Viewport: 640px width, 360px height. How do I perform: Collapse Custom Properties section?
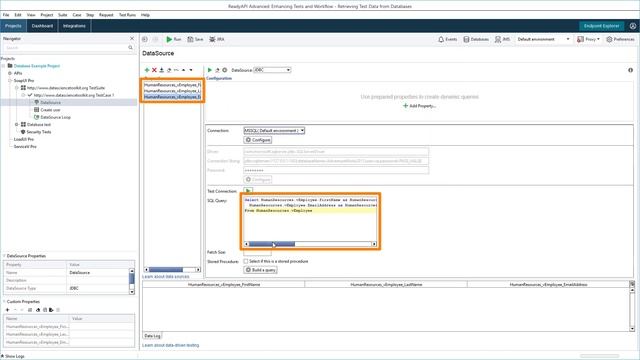pos(4,302)
